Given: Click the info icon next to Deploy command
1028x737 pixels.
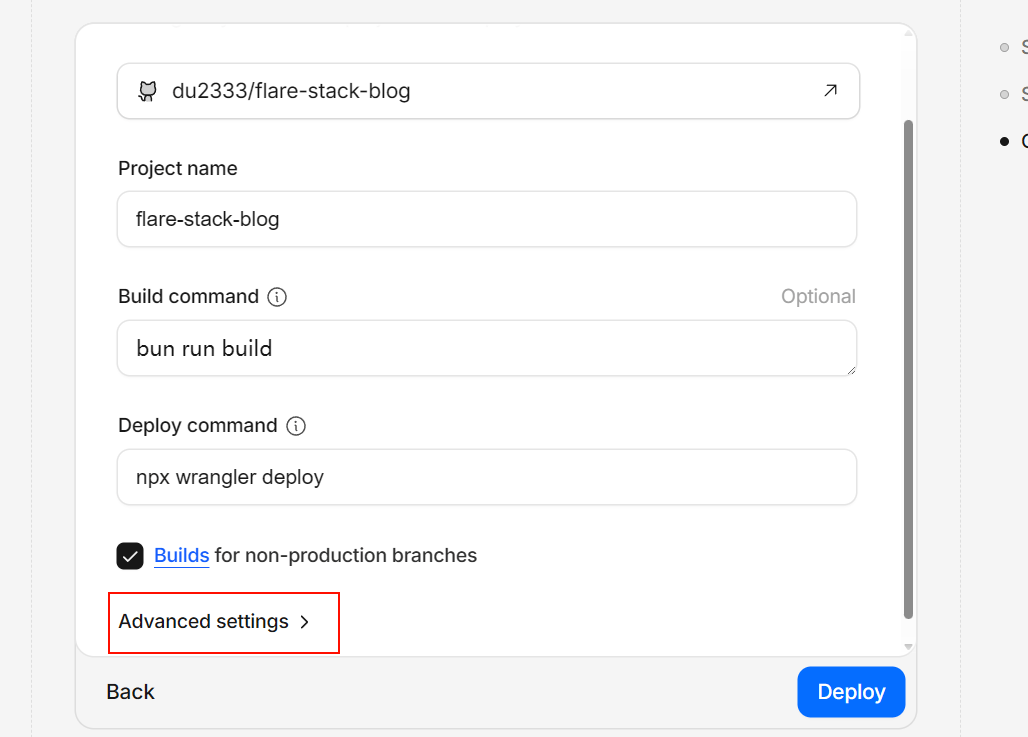Looking at the screenshot, I should click(296, 426).
